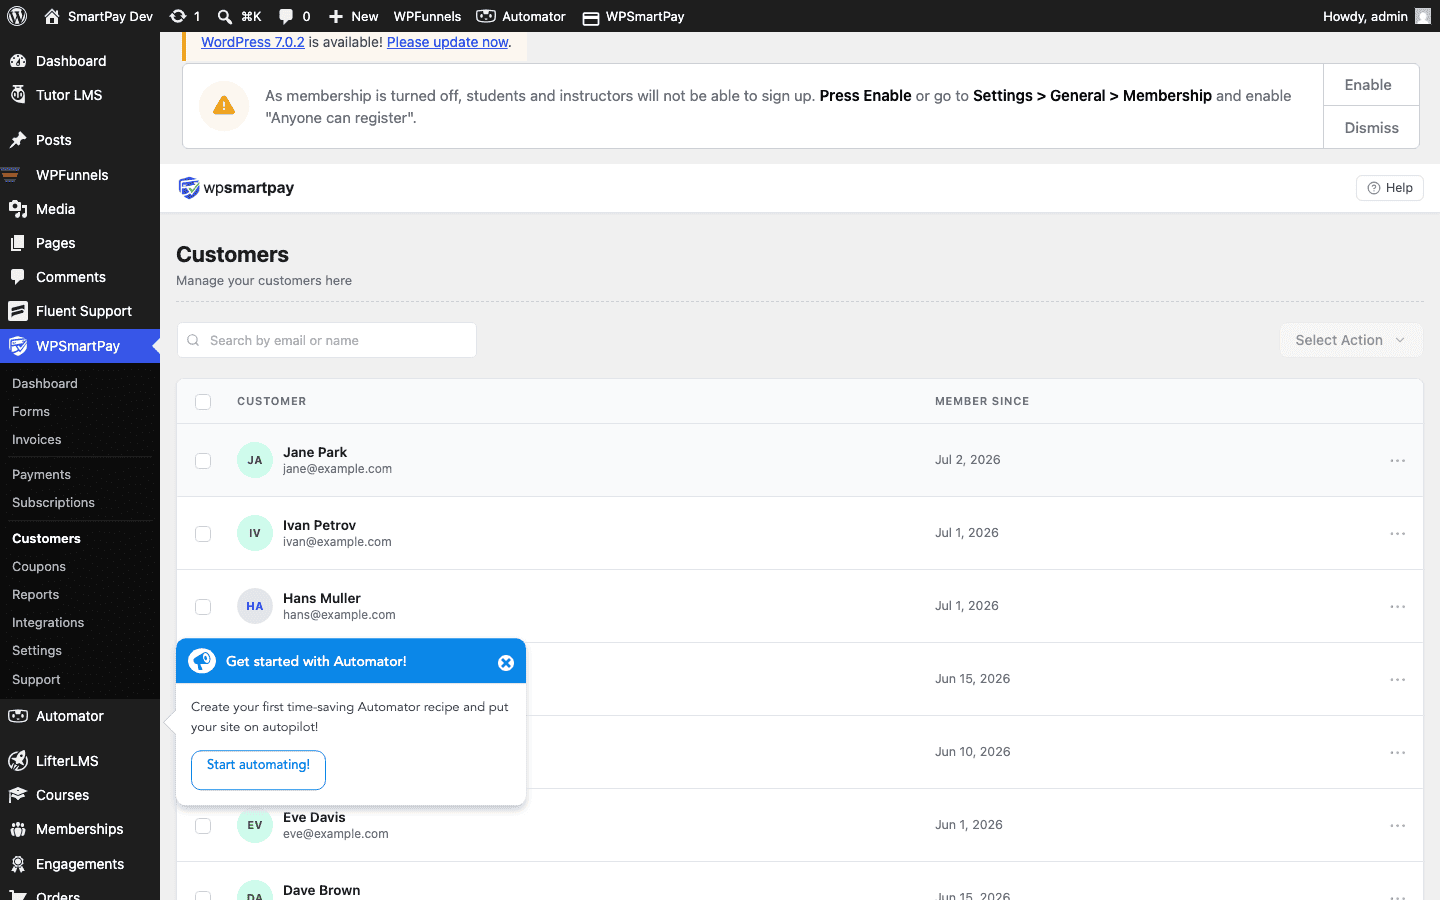Click the Posts pin icon
Viewport: 1440px width, 900px height.
(18, 140)
